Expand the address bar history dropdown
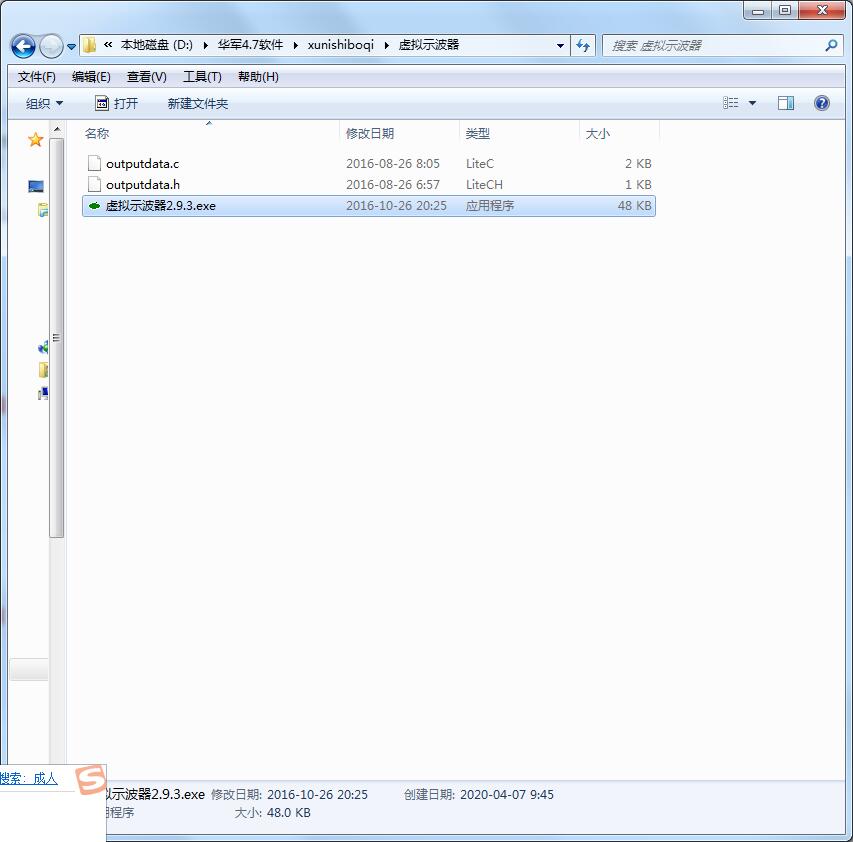Image resolution: width=853 pixels, height=842 pixels. point(560,46)
